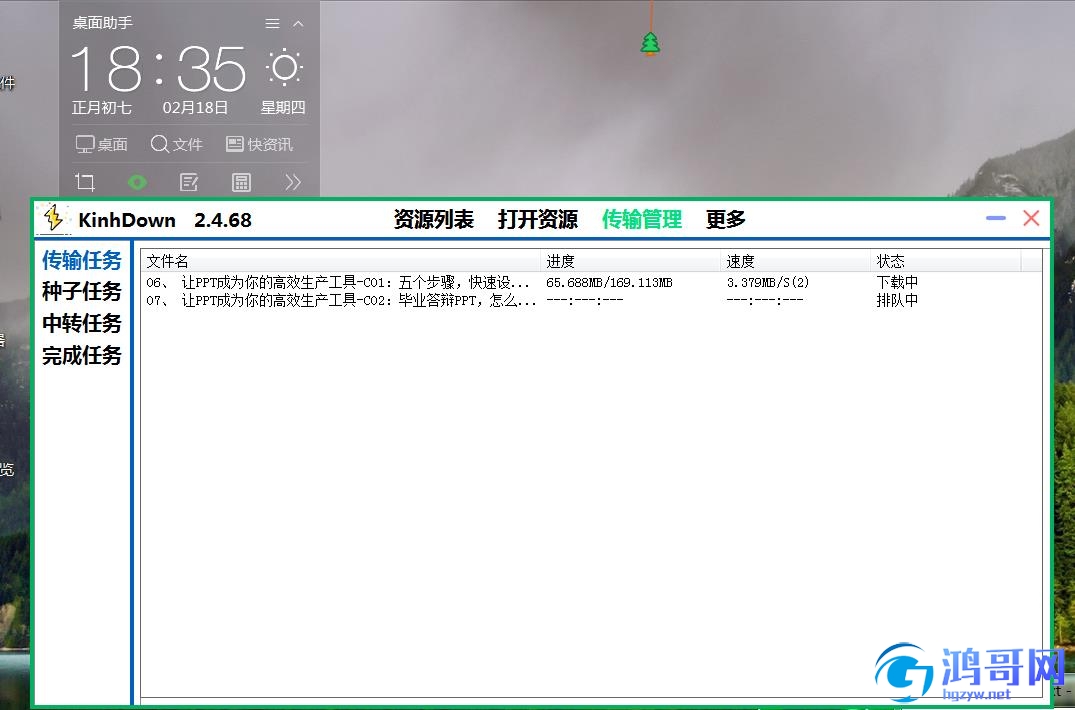Image resolution: width=1075 pixels, height=710 pixels.
Task: Select the 07 PPT queued task row
Action: (590, 300)
